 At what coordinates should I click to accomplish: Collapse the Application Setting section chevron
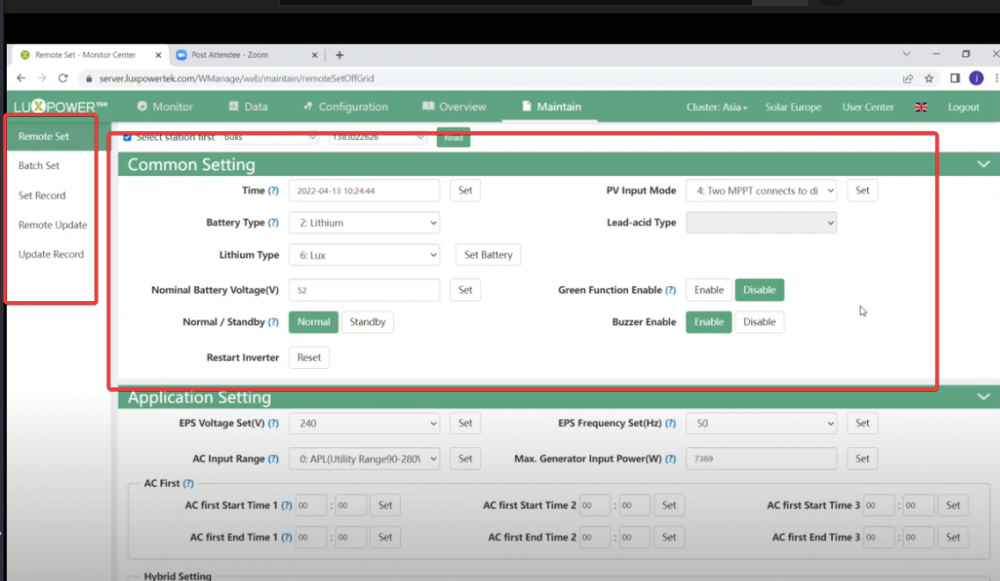pyautogui.click(x=983, y=397)
